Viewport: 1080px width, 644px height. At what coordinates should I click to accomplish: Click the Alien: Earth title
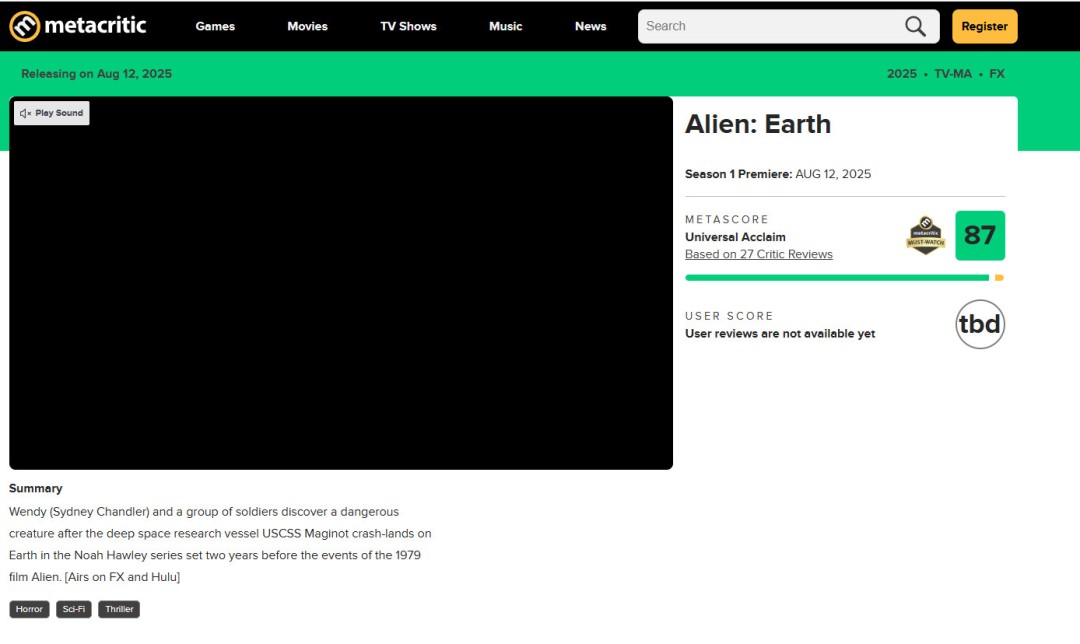[x=758, y=124]
